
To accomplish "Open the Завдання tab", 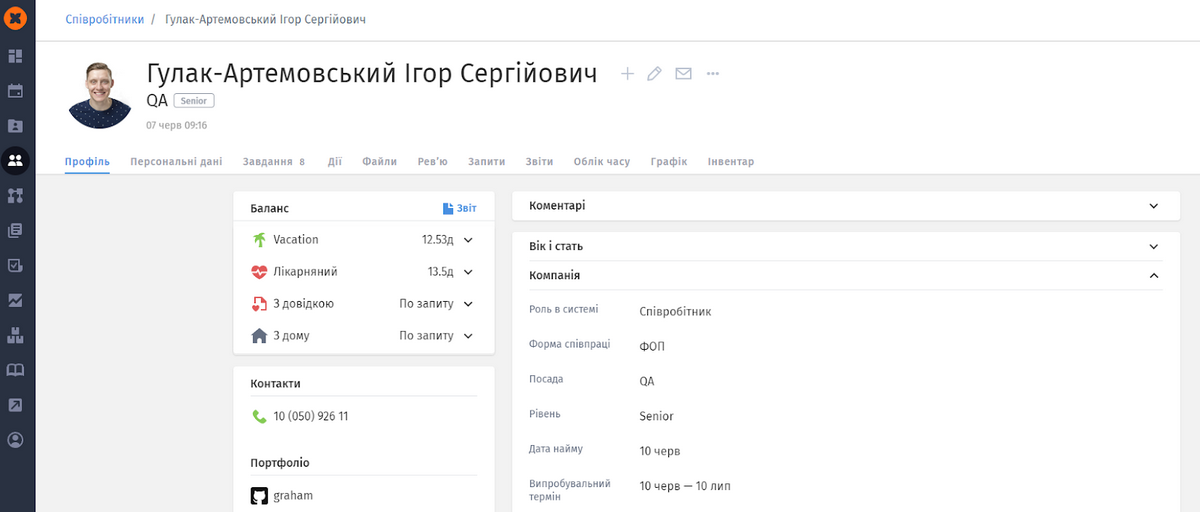I will pos(268,162).
